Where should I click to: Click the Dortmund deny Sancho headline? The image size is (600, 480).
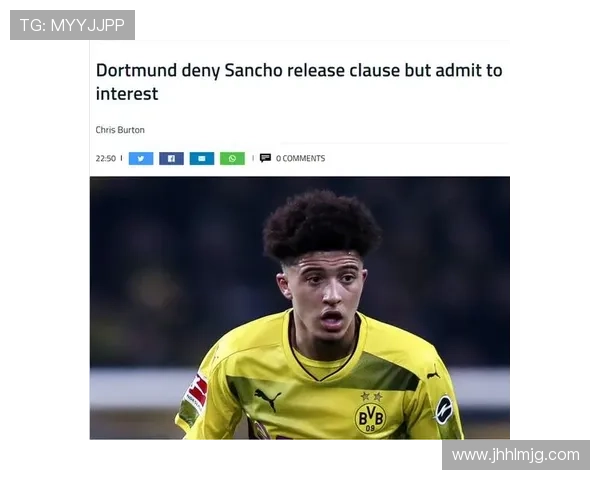pos(299,82)
